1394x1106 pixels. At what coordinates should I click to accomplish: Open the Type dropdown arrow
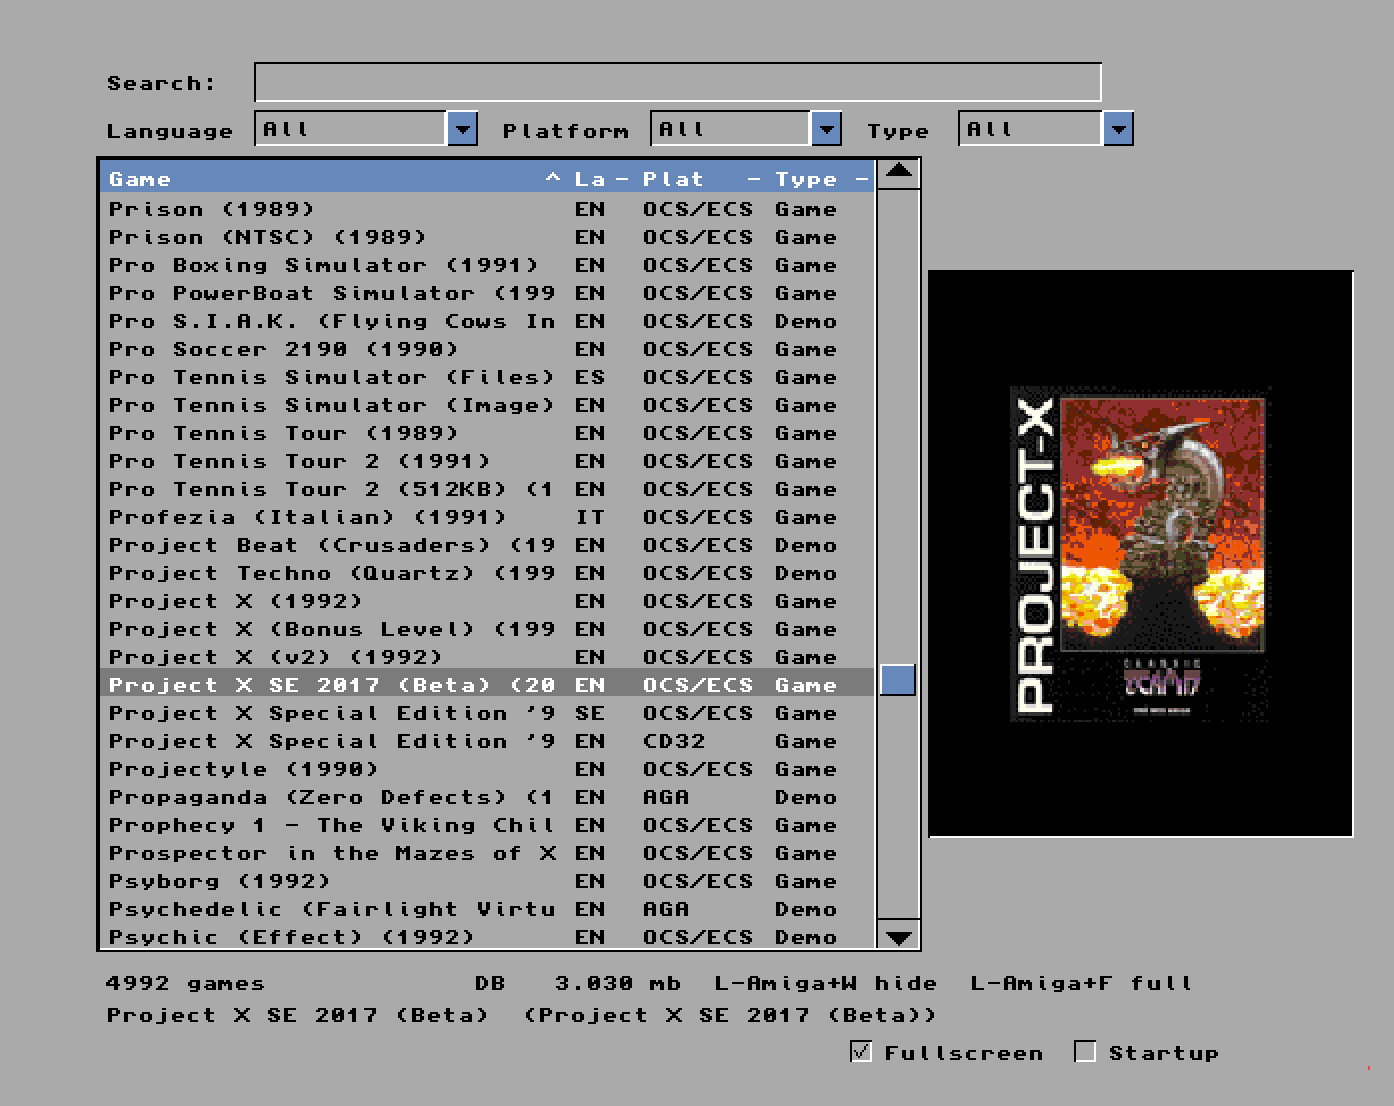click(1118, 129)
